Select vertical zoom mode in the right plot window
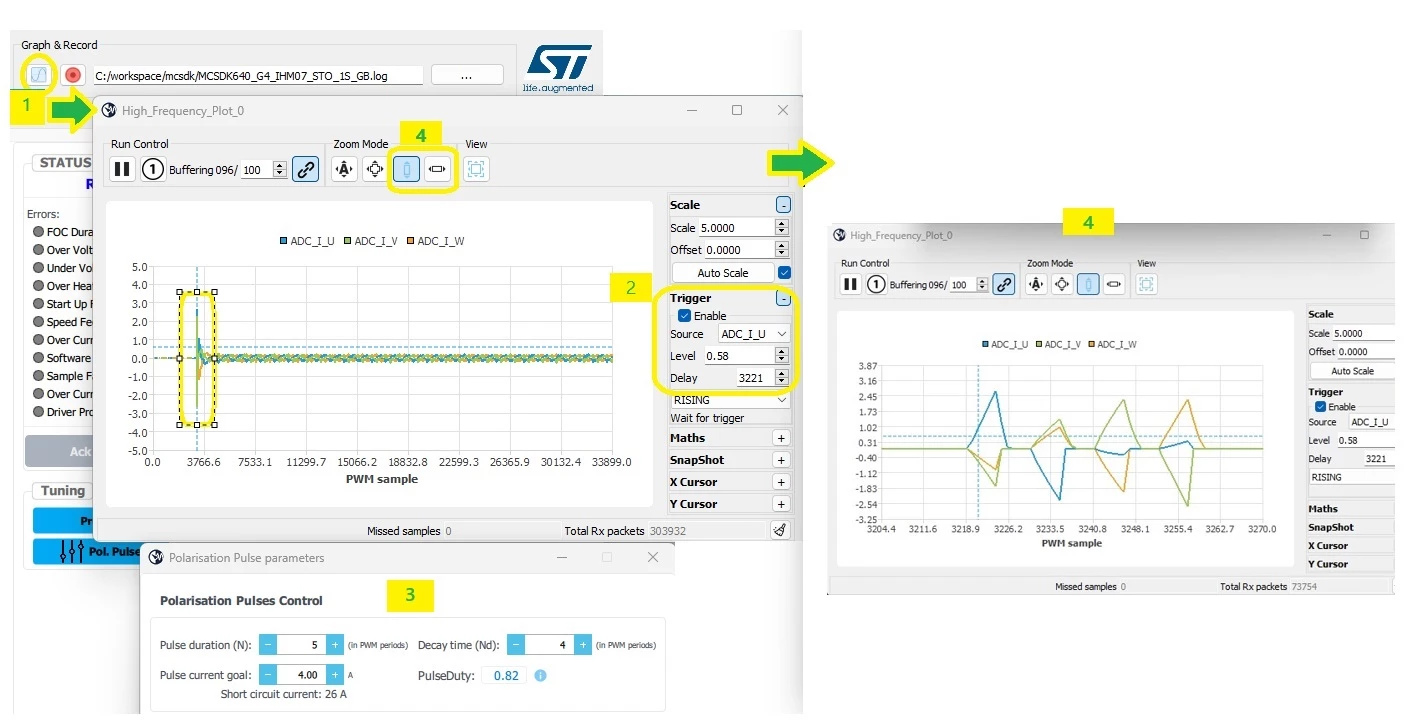The image size is (1412, 727). [x=1089, y=284]
